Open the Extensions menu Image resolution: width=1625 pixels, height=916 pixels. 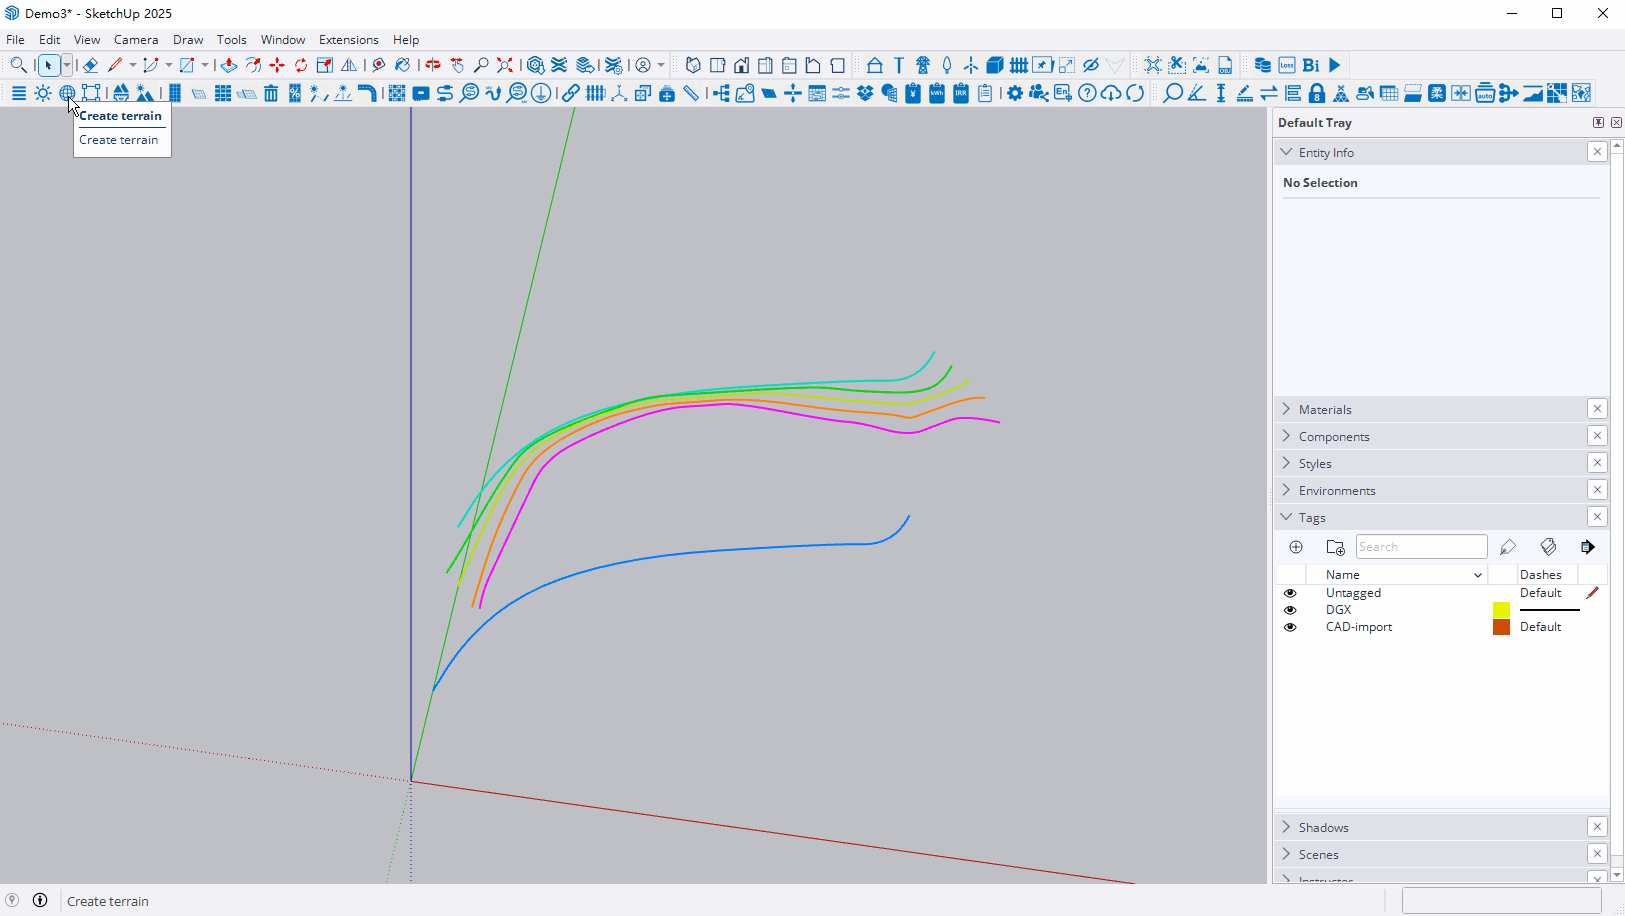[x=348, y=40]
